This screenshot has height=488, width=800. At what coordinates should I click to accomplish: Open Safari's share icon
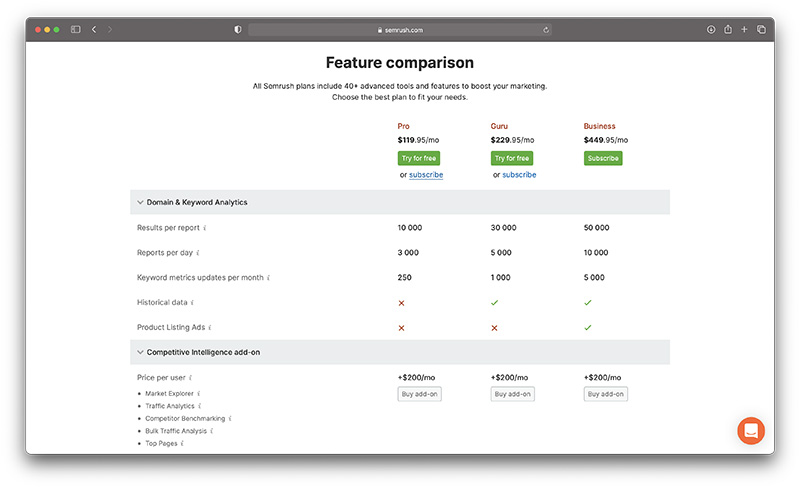727,30
